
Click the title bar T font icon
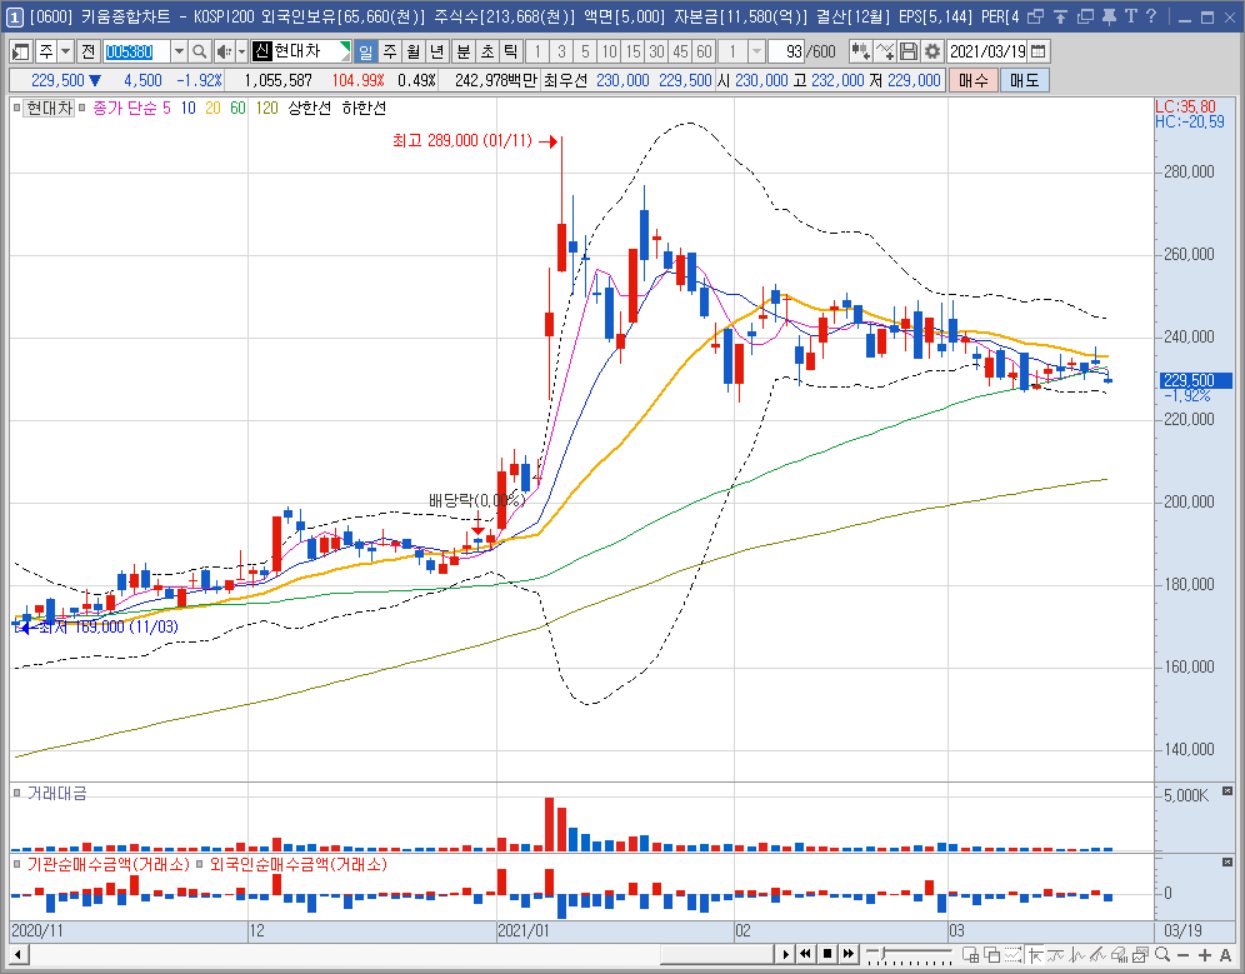click(1130, 16)
